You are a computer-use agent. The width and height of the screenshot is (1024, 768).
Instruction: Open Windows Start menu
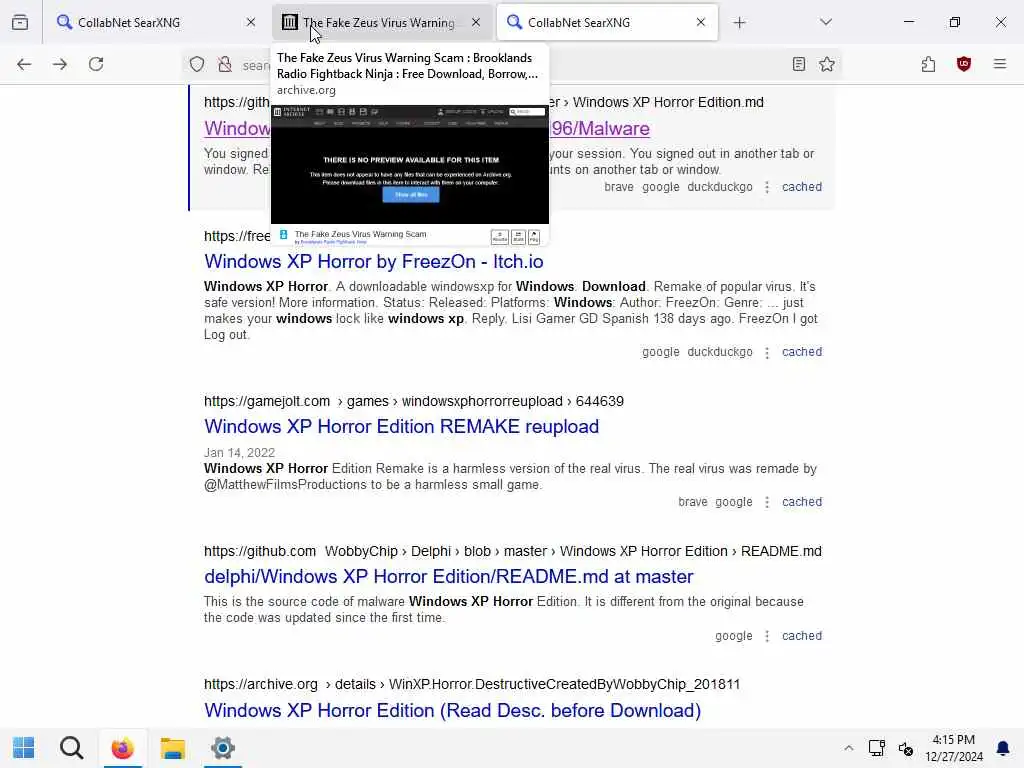click(x=24, y=748)
